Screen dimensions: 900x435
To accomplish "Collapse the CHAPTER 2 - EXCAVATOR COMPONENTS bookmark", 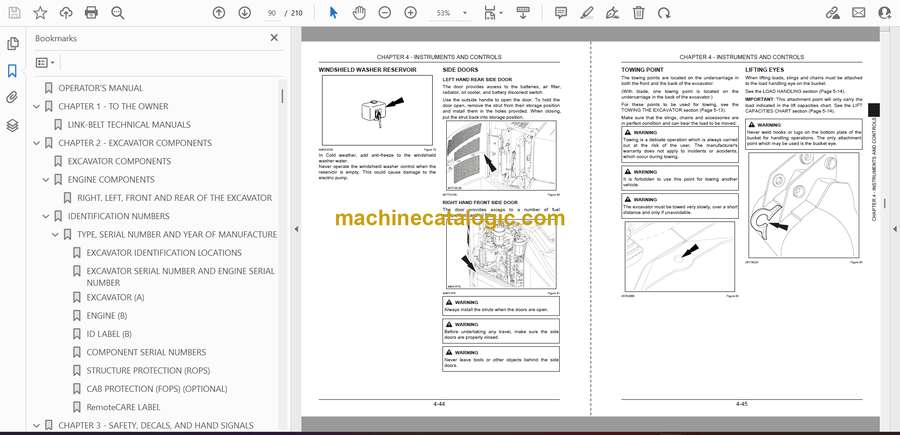I will point(37,143).
